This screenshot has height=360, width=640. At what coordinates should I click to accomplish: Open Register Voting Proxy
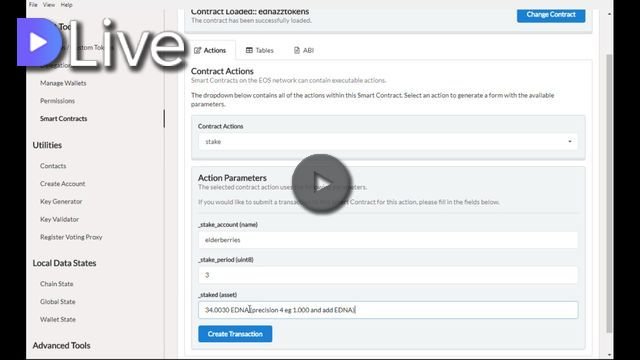pos(71,237)
